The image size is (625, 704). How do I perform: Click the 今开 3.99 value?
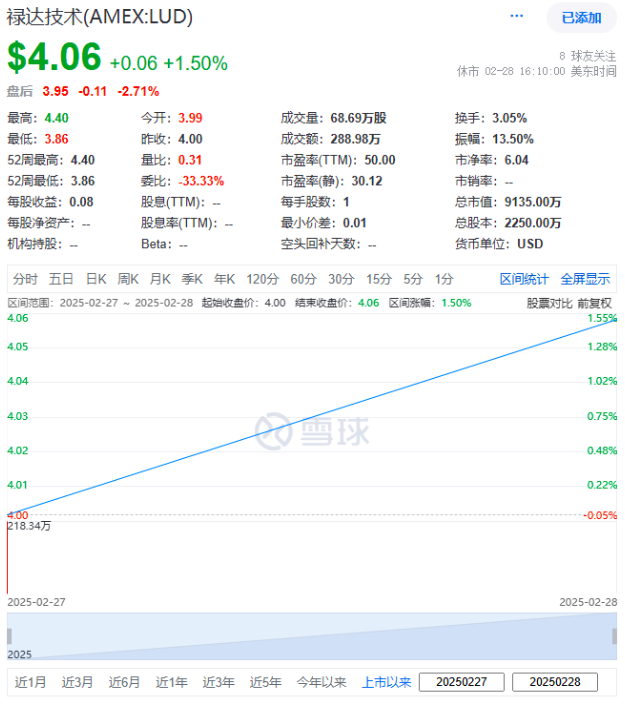pos(190,118)
